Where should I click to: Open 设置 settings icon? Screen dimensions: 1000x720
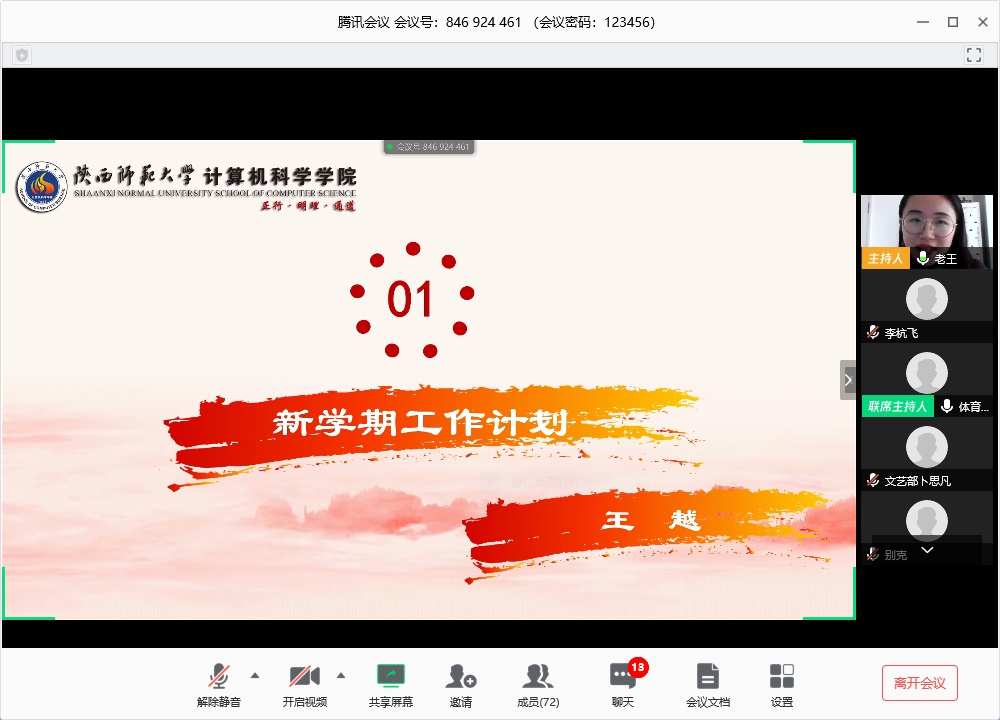782,684
